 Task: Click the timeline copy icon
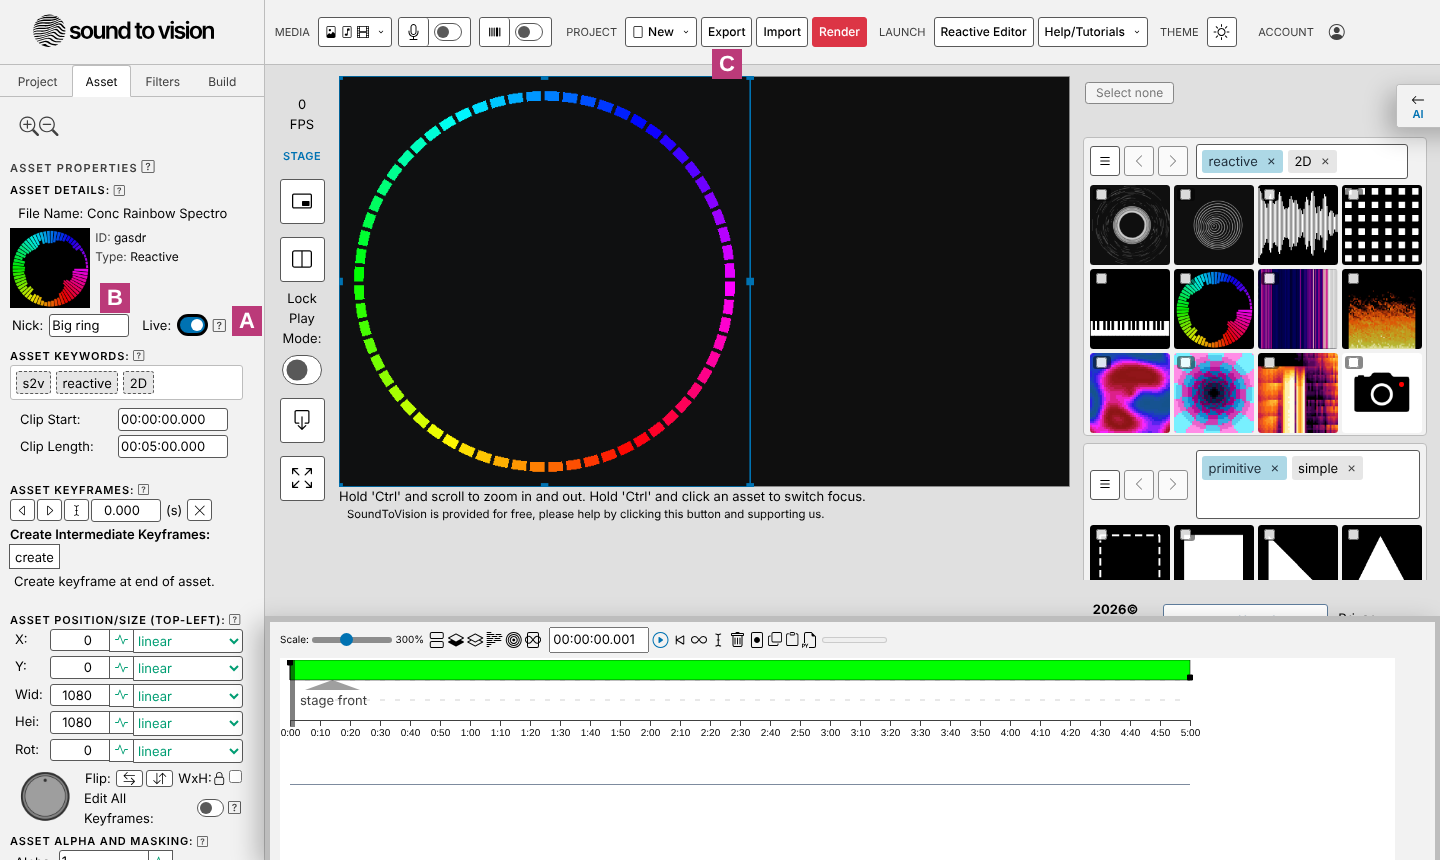click(x=774, y=640)
